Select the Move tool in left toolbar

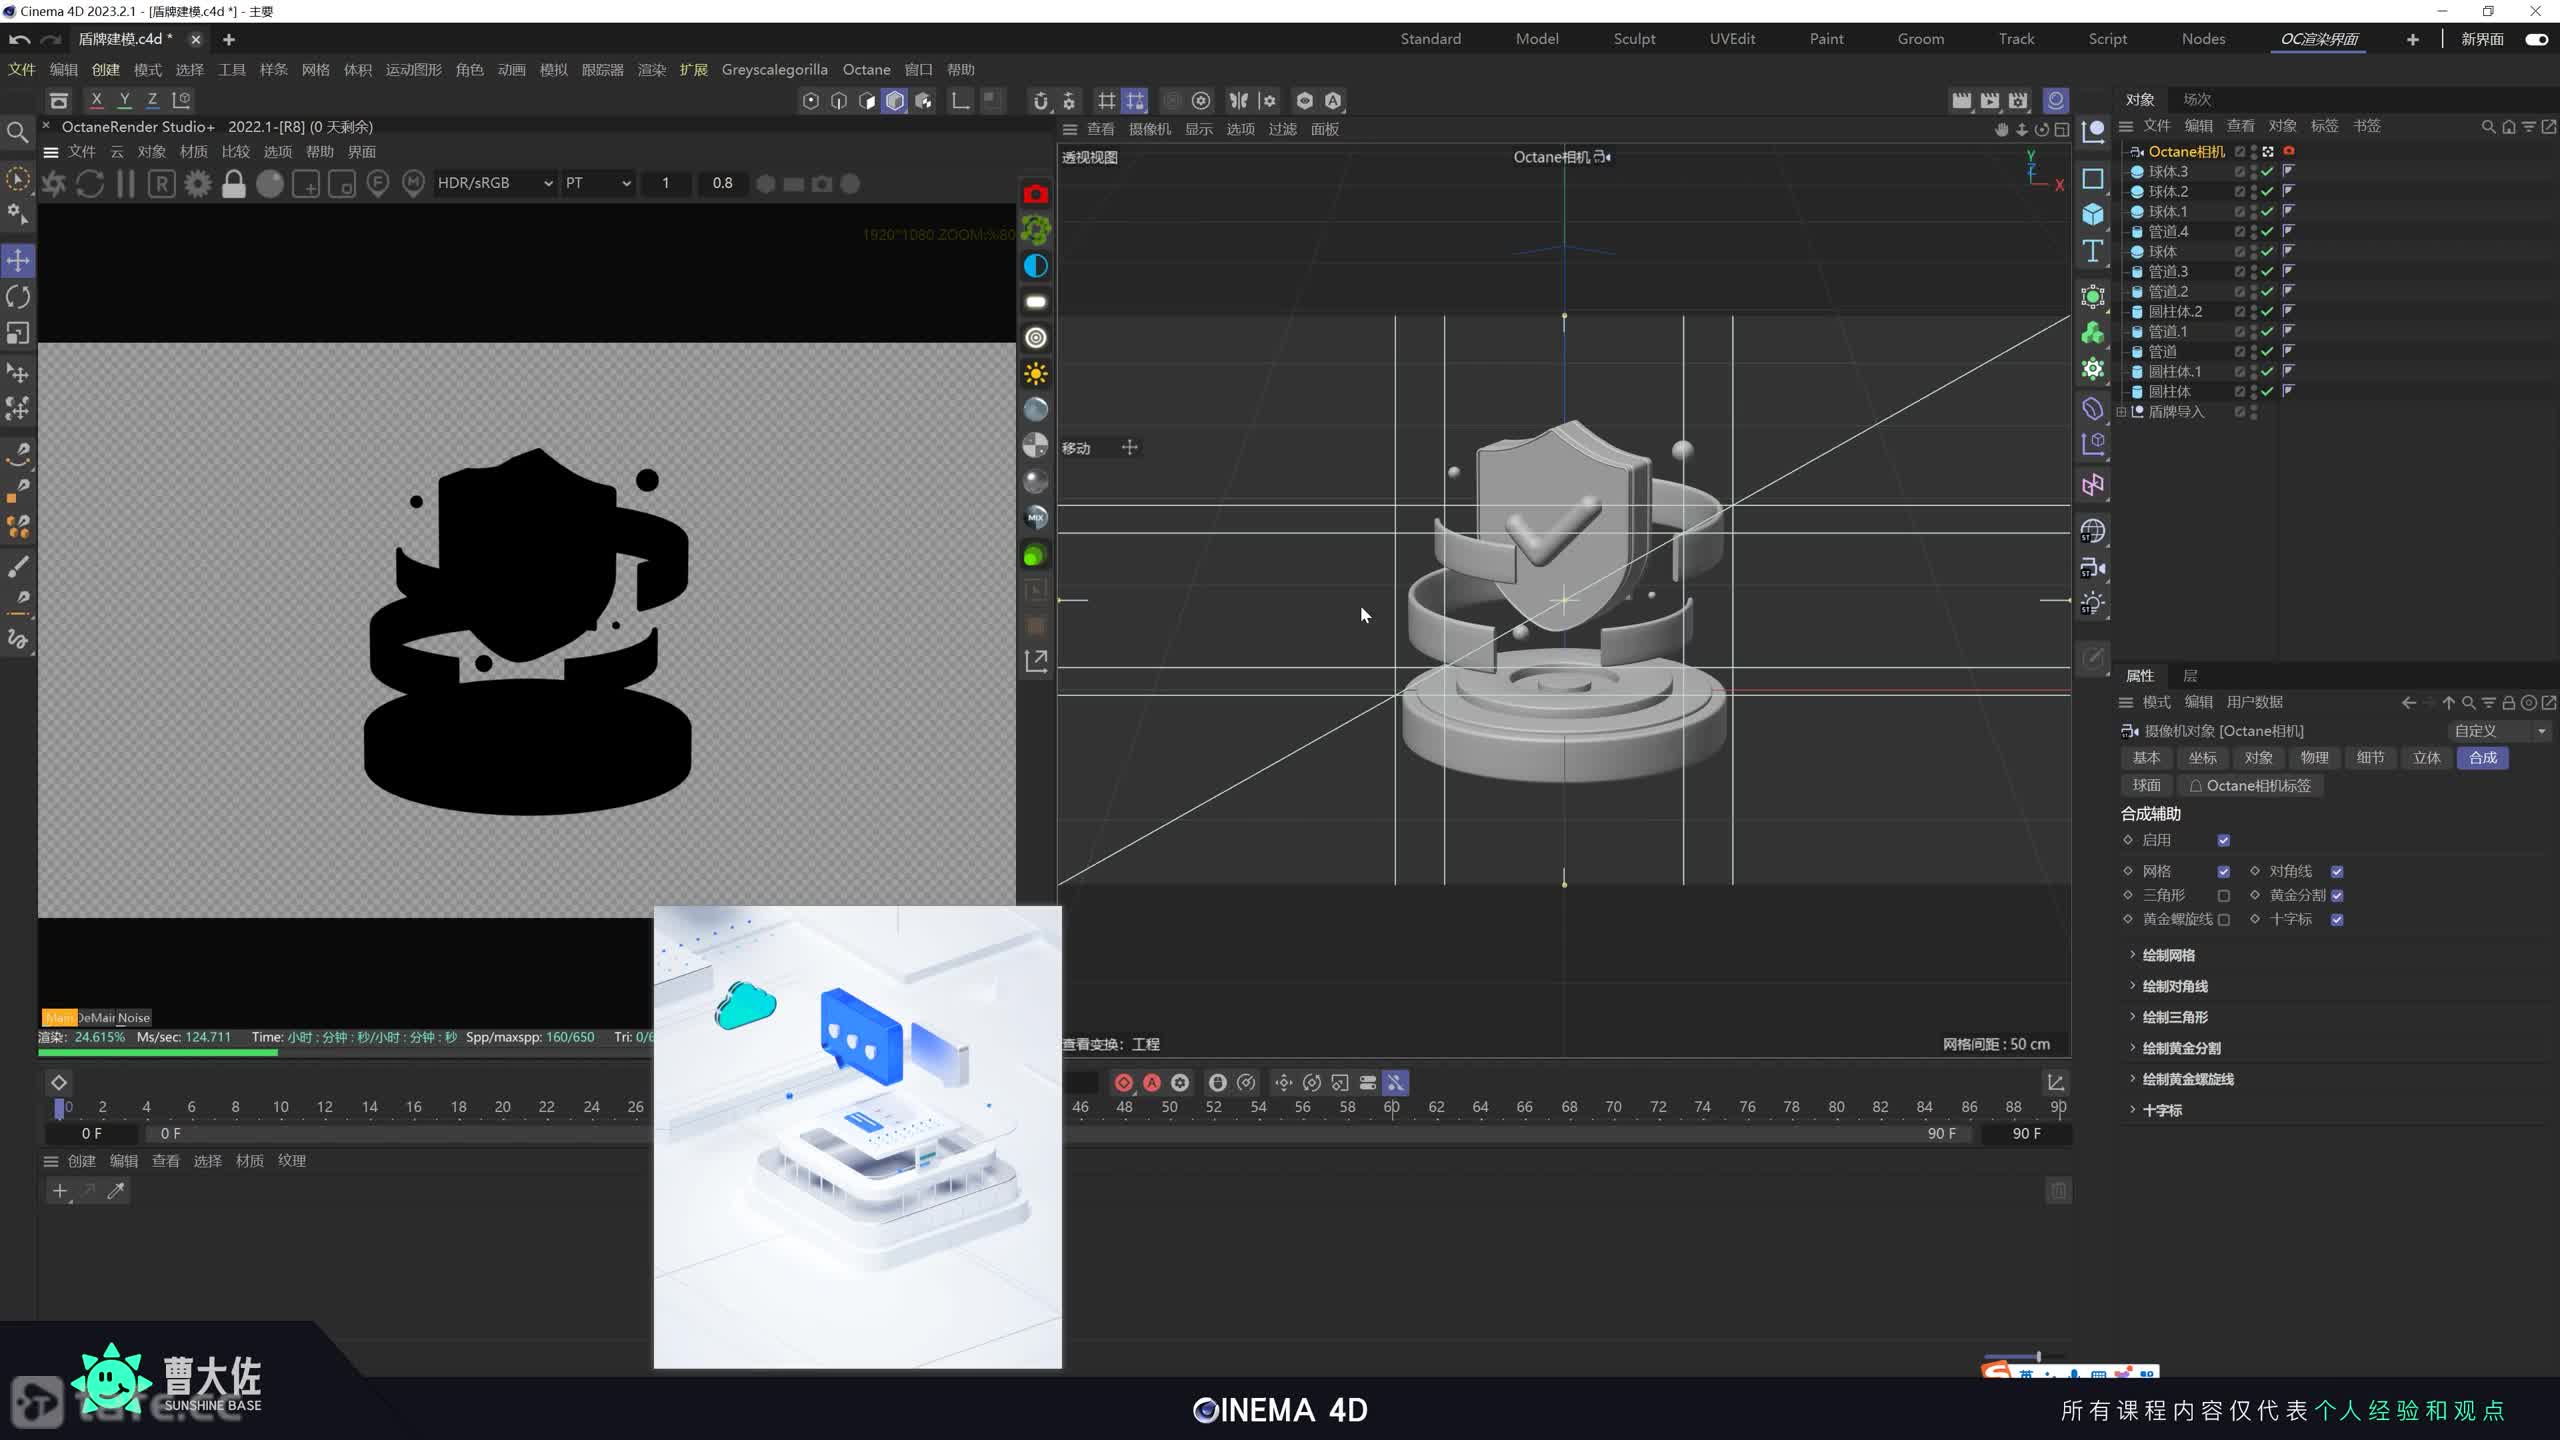tap(18, 261)
